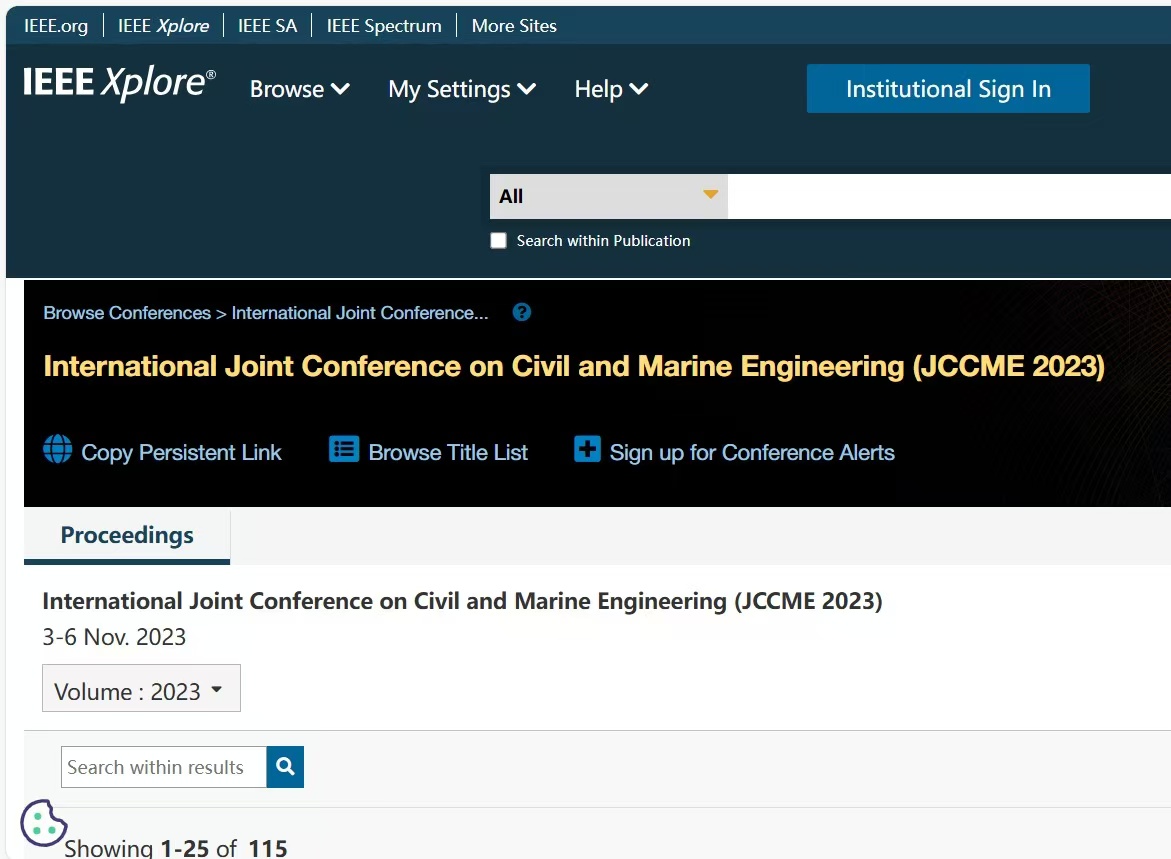The width and height of the screenshot is (1171, 859).
Task: Click the globe Copy Persistent Link icon
Action: (58, 450)
